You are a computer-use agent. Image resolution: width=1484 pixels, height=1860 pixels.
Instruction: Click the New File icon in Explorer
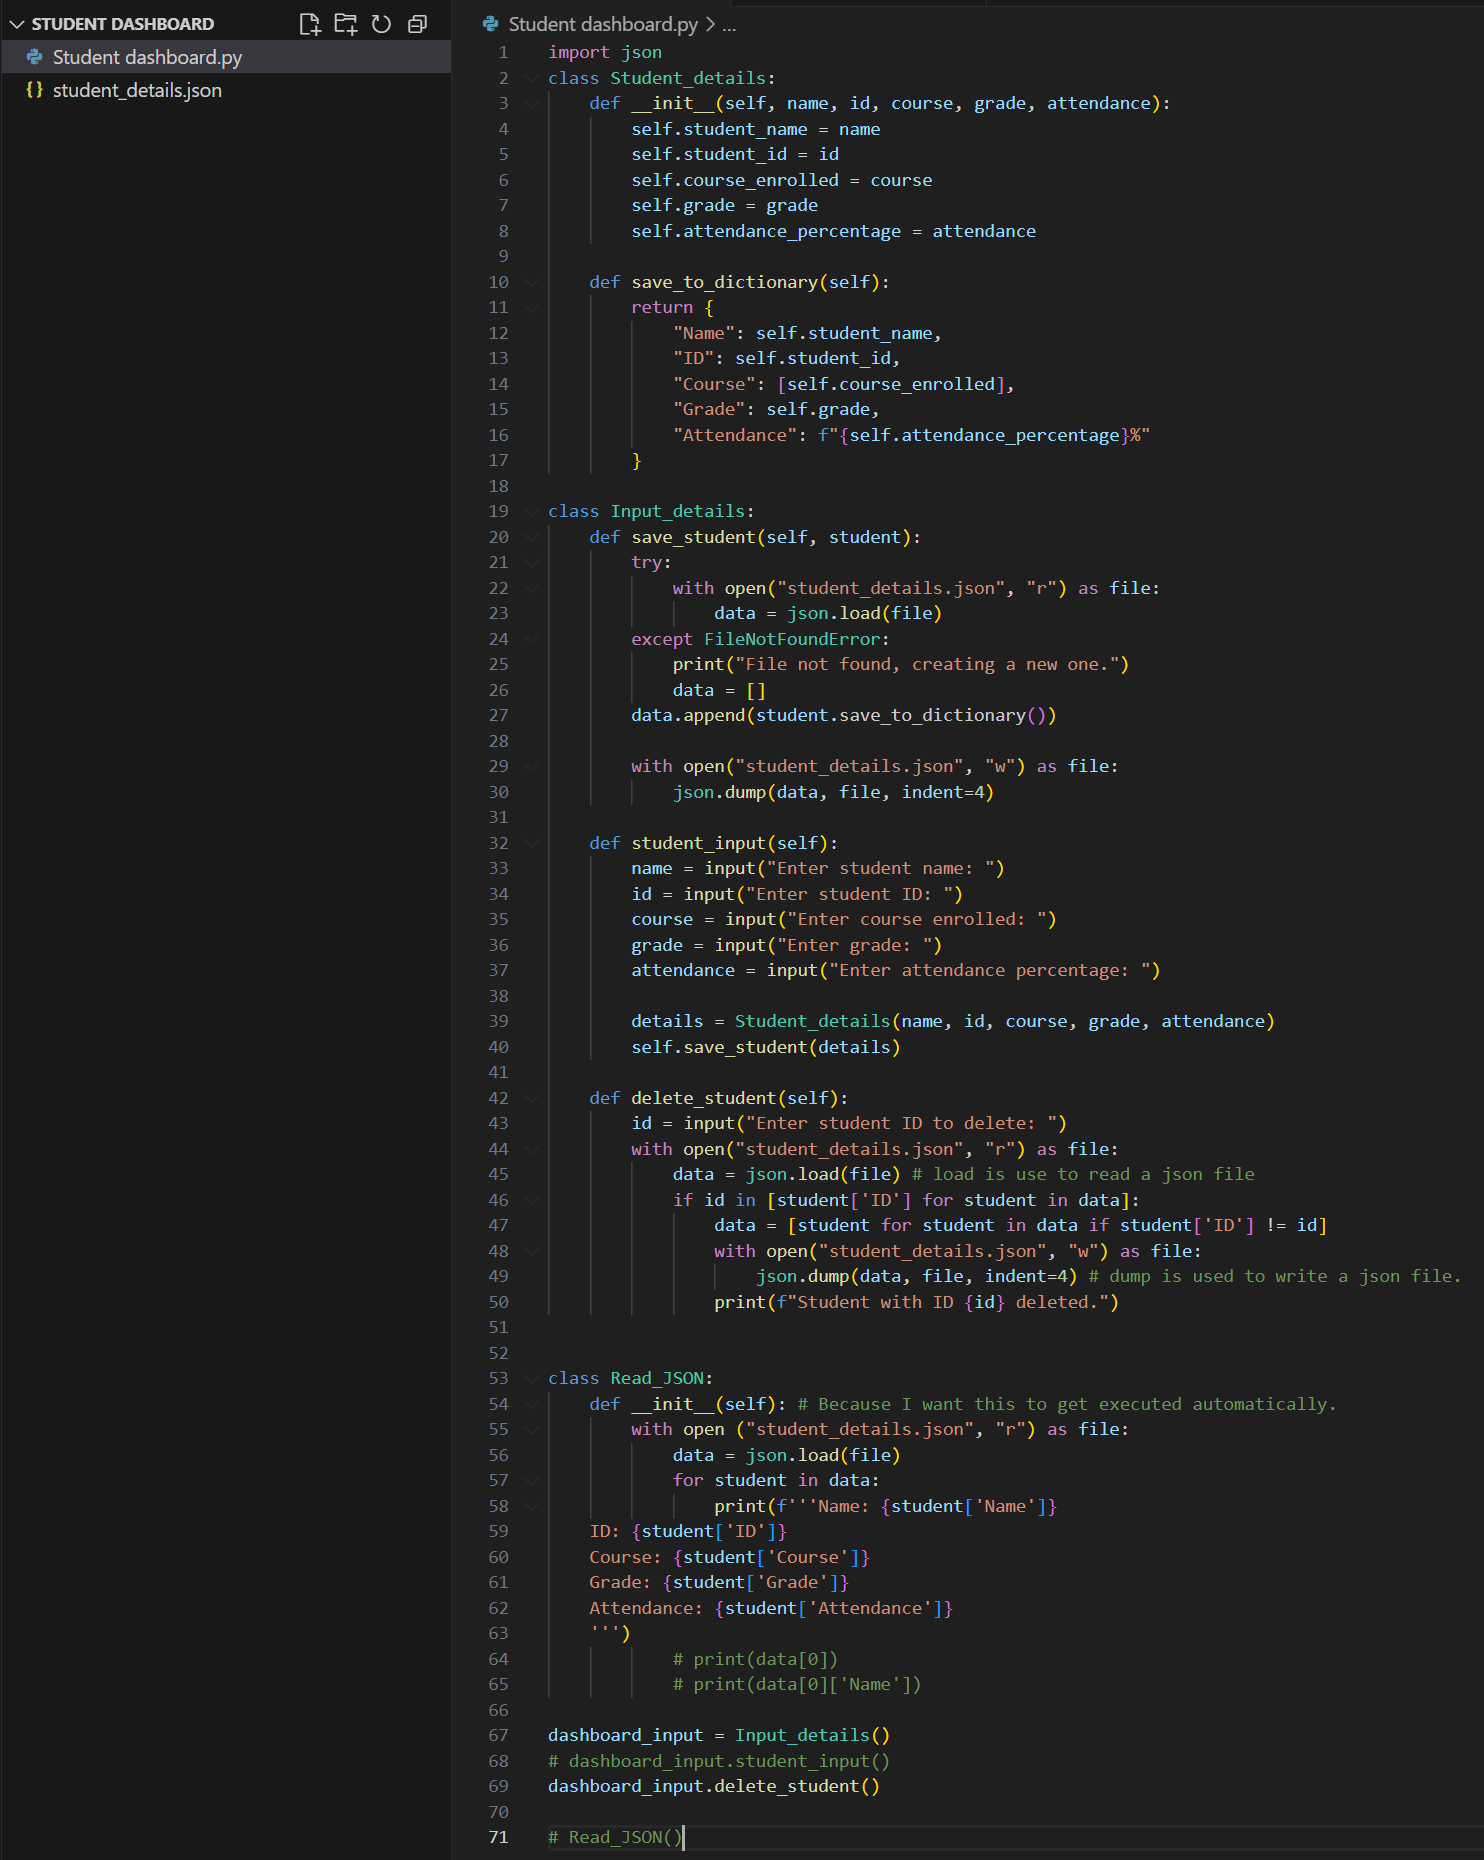[x=310, y=24]
